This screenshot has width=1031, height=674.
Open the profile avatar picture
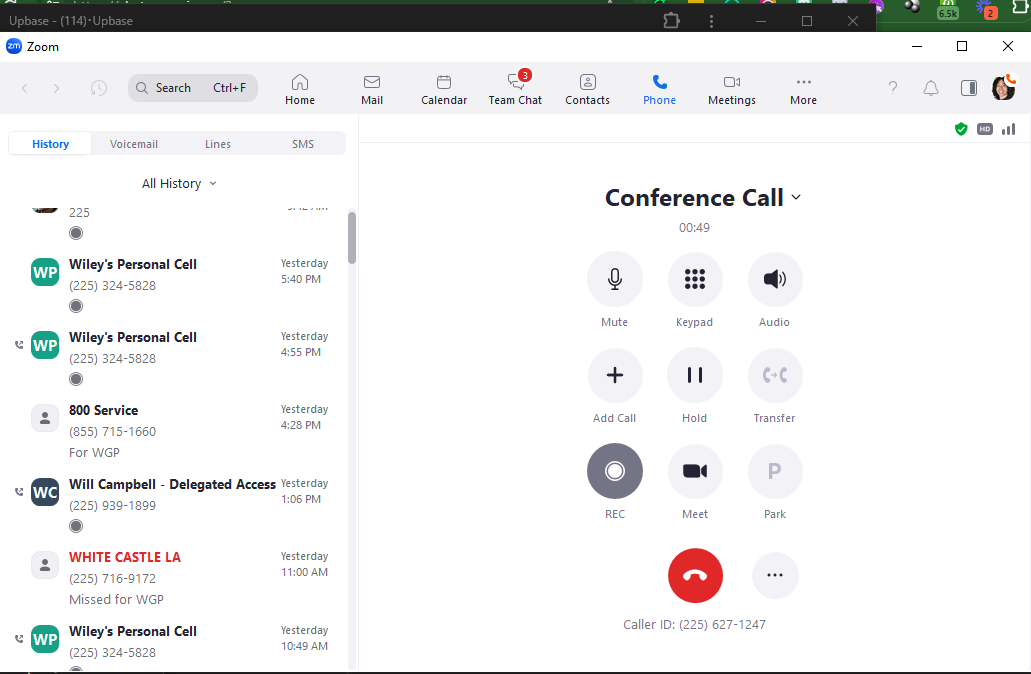[x=1004, y=88]
